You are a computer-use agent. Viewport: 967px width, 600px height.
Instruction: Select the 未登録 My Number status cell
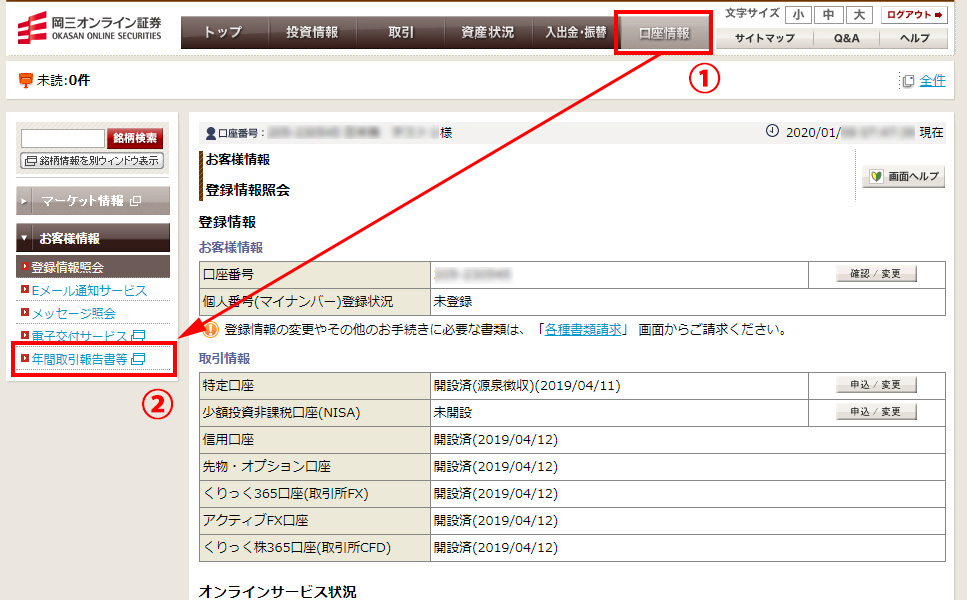(688, 302)
